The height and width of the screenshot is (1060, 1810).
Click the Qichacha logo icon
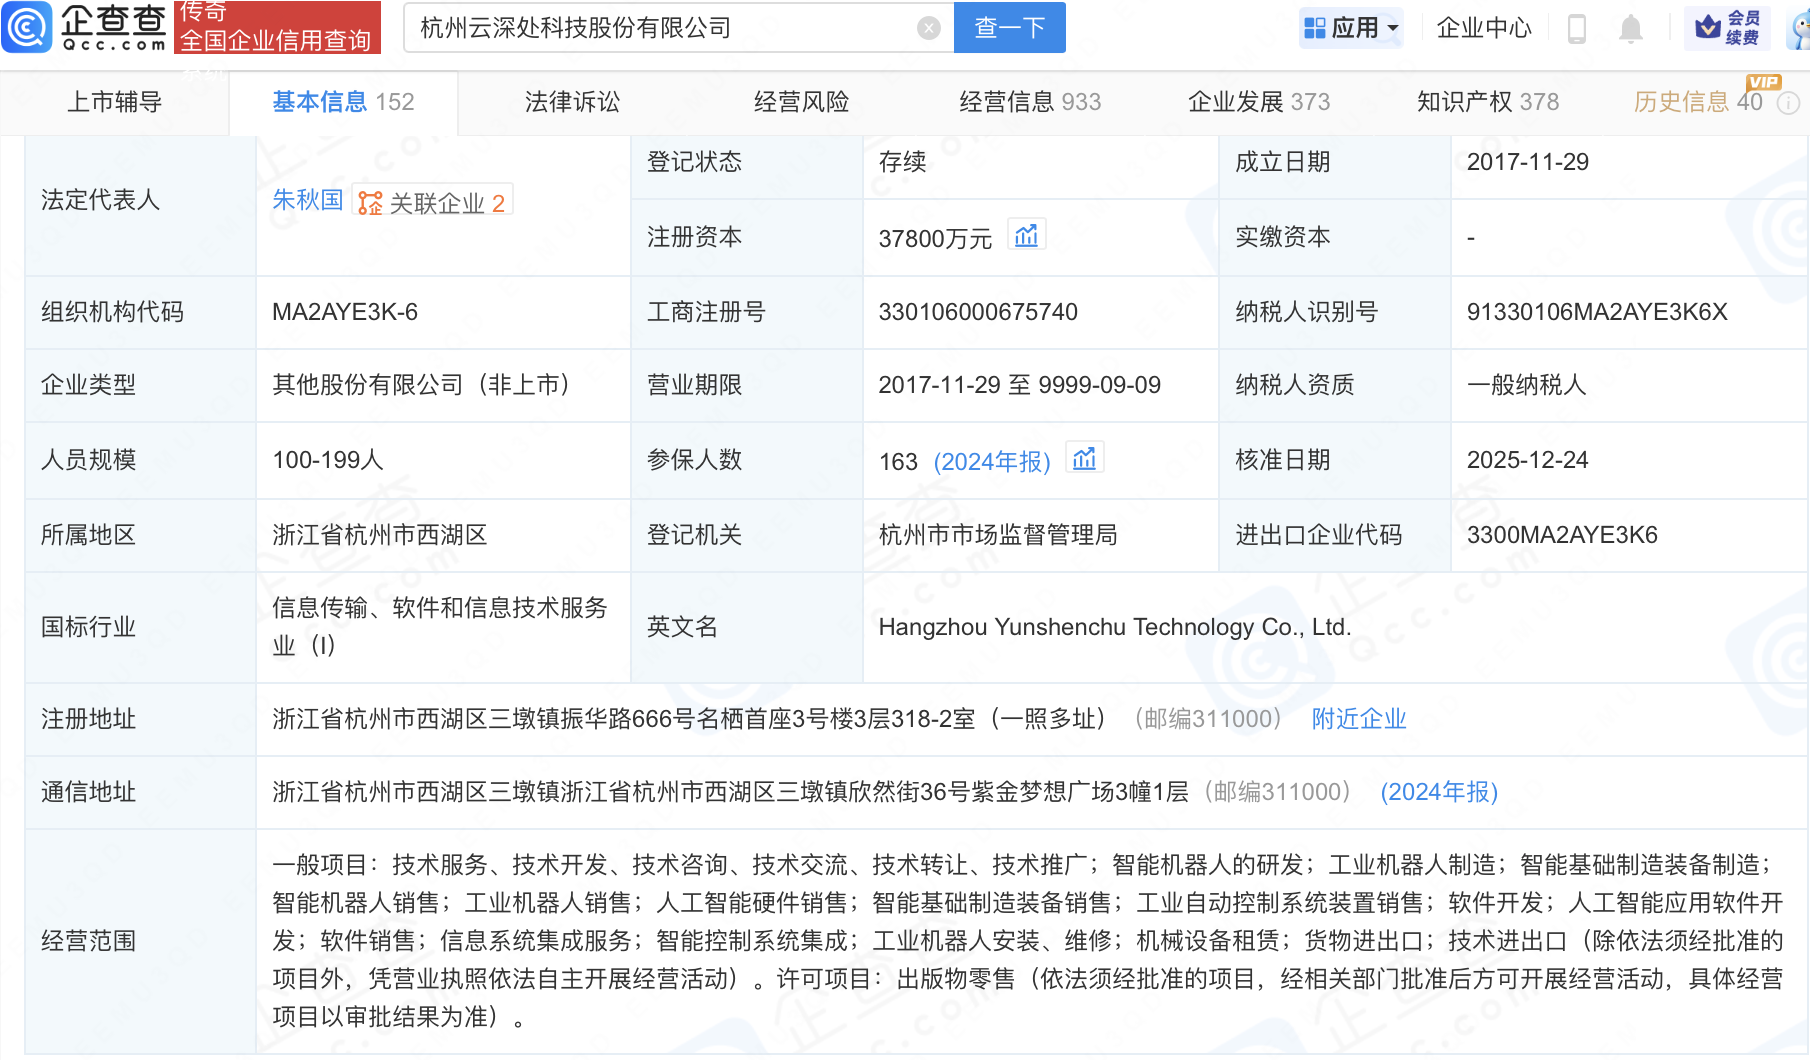27,27
